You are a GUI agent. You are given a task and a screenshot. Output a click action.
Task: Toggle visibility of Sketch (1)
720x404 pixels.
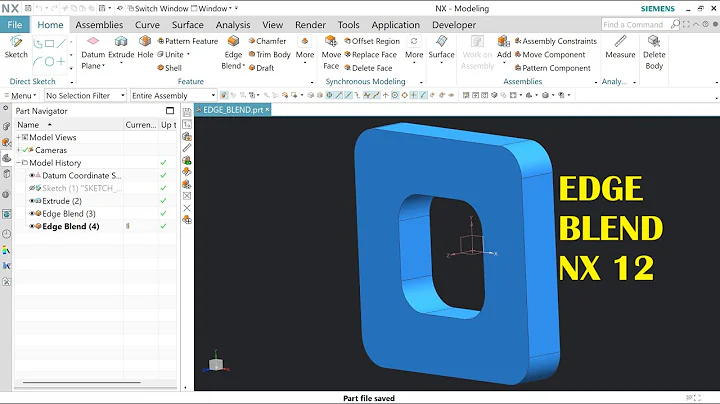click(x=32, y=188)
